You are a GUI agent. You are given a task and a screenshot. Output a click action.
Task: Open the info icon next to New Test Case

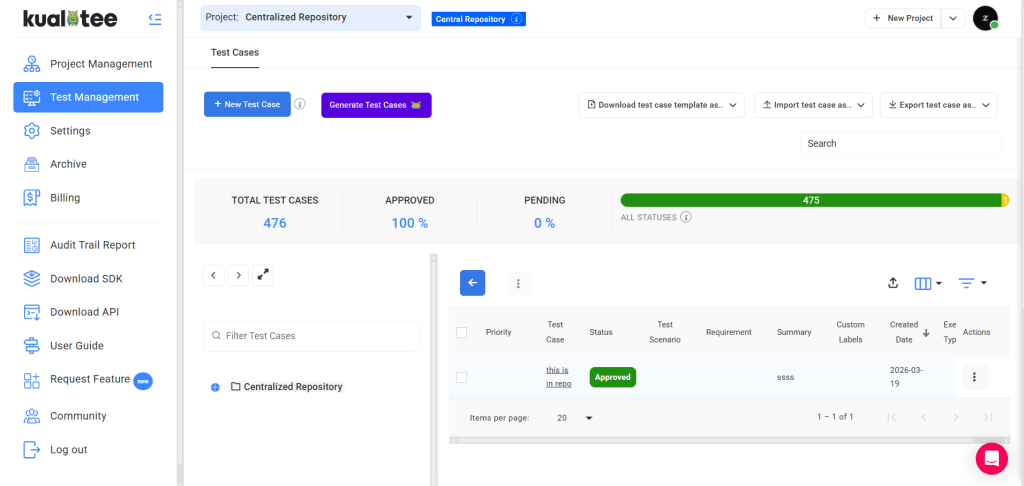tap(300, 104)
